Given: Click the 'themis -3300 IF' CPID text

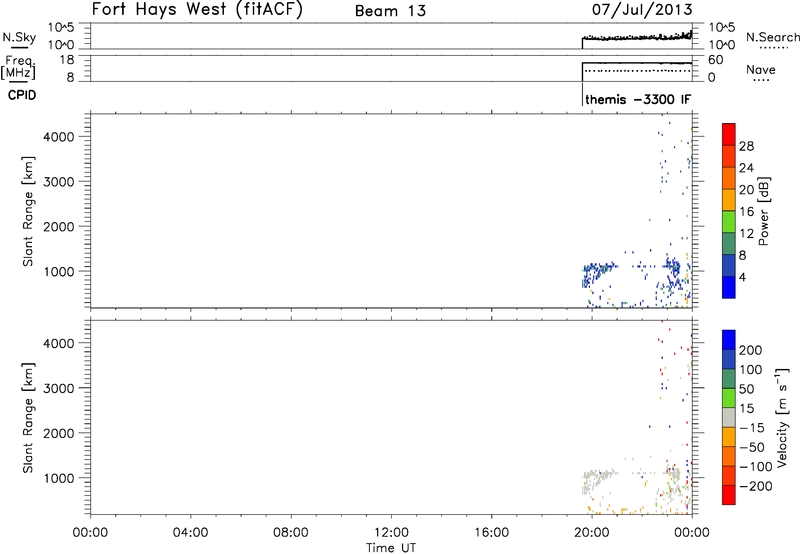Looking at the screenshot, I should click(x=638, y=99).
